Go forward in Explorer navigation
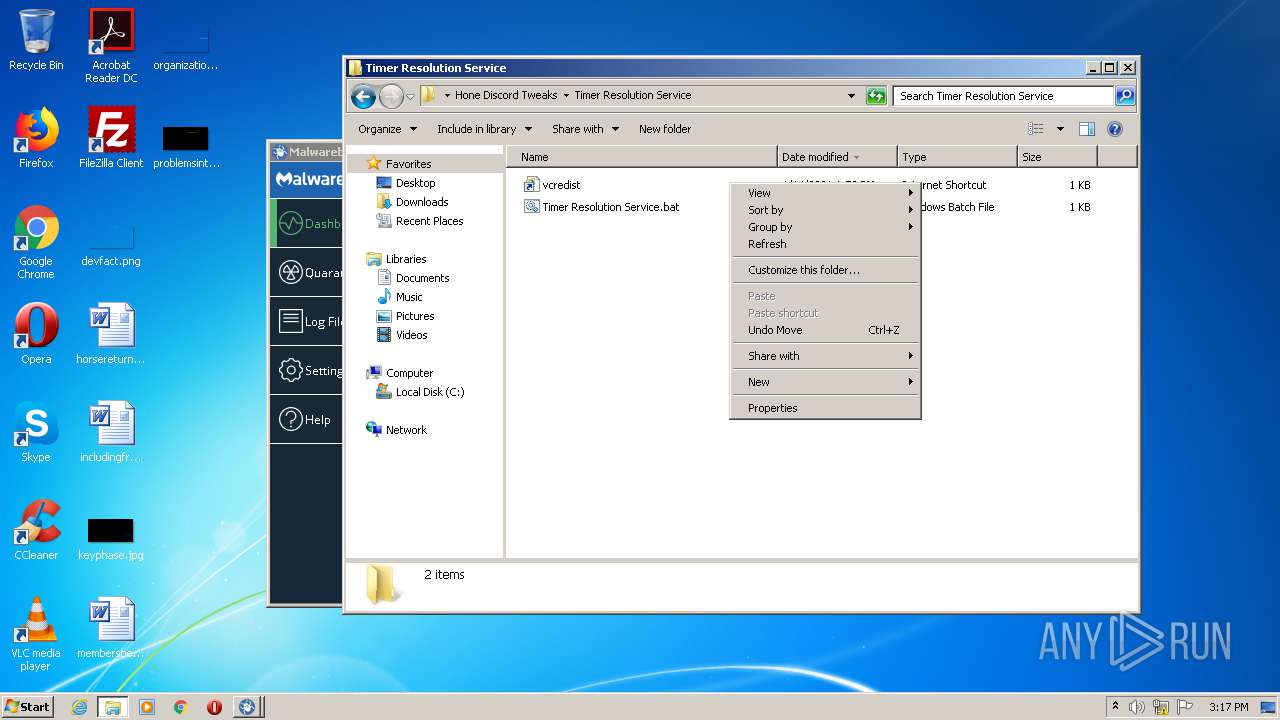Image resolution: width=1280 pixels, height=720 pixels. click(391, 96)
